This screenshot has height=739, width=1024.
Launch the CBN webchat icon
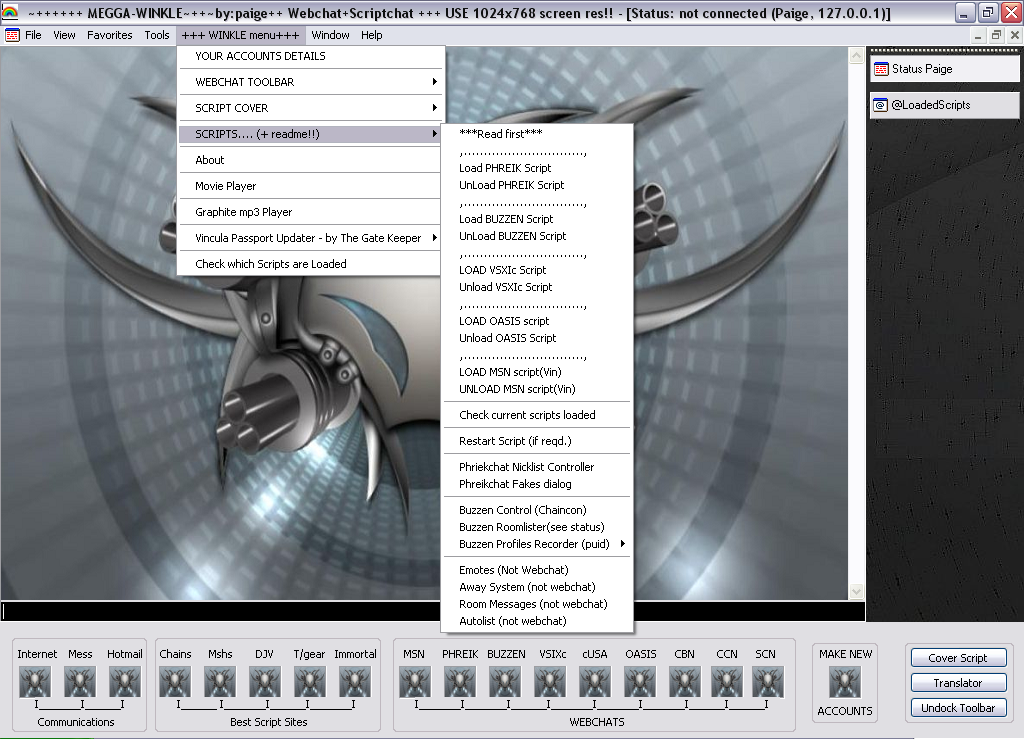pyautogui.click(x=685, y=682)
